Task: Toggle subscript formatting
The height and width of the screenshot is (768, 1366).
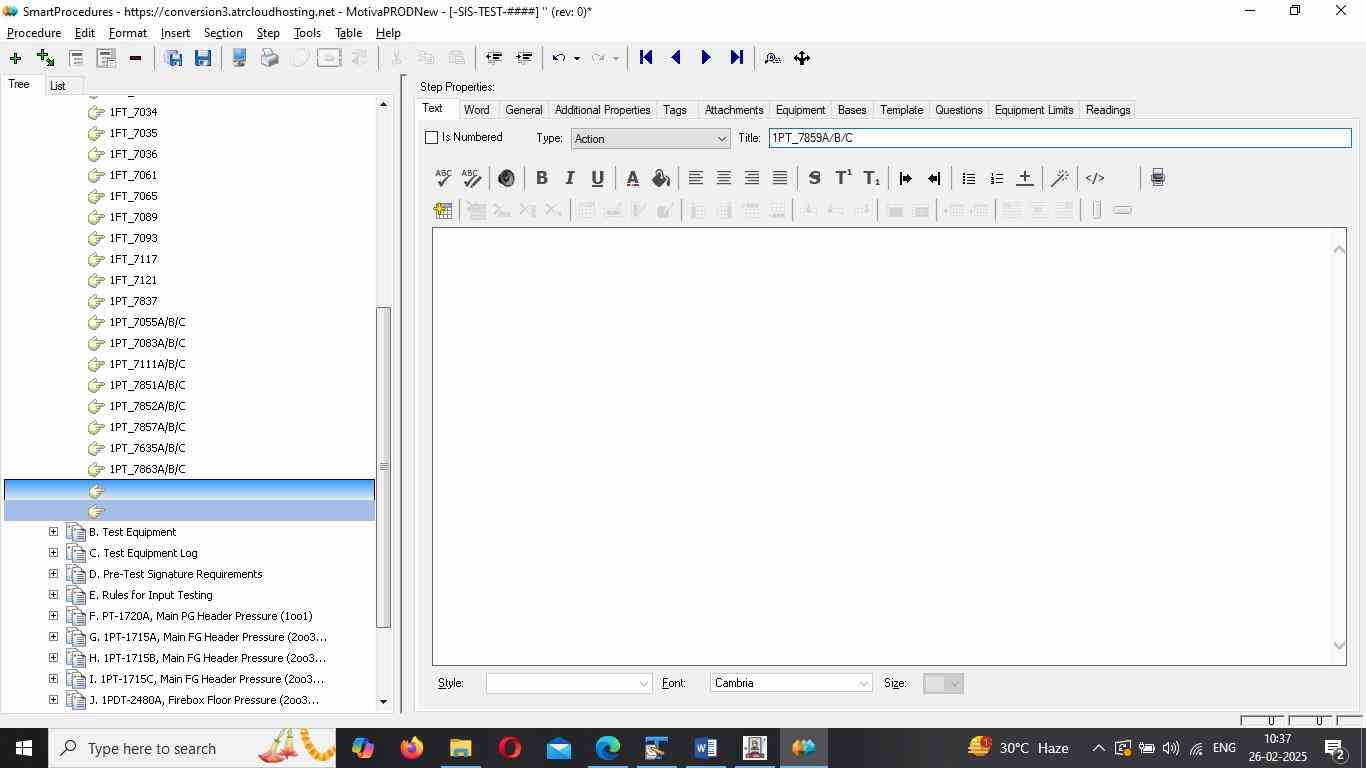Action: pos(871,178)
